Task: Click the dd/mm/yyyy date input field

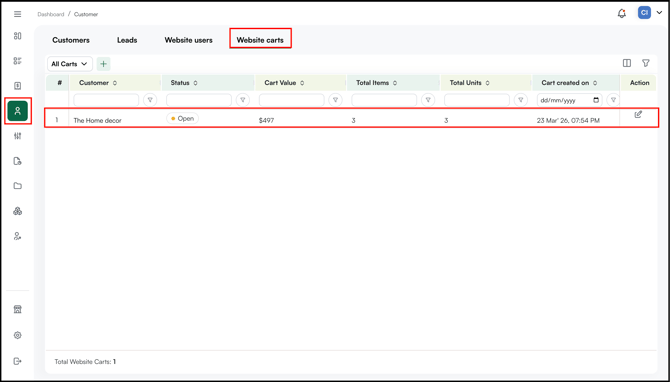Action: 570,100
